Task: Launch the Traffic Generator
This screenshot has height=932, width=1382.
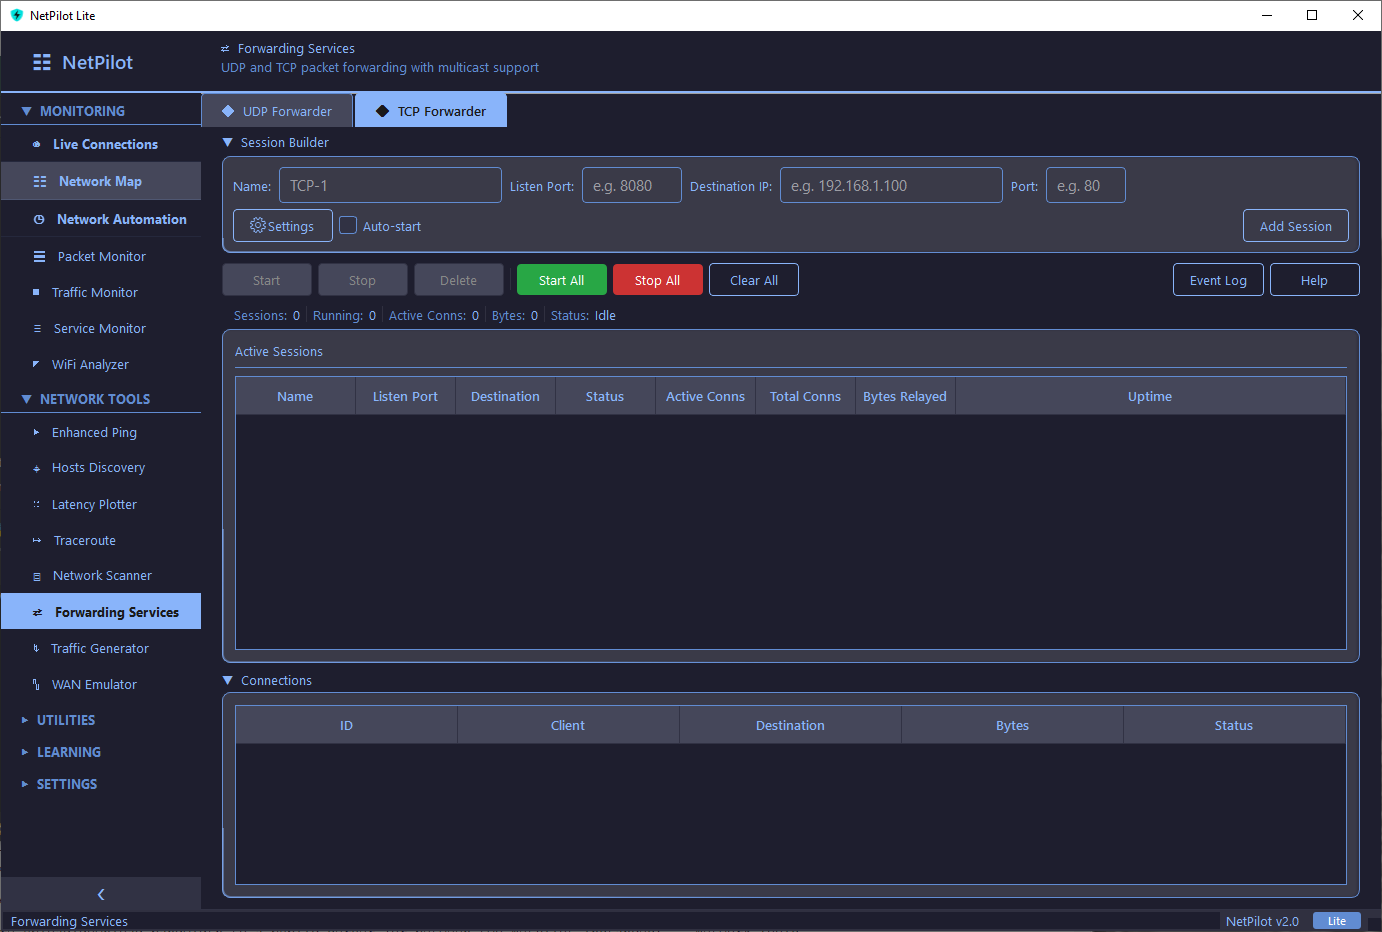Action: click(100, 648)
